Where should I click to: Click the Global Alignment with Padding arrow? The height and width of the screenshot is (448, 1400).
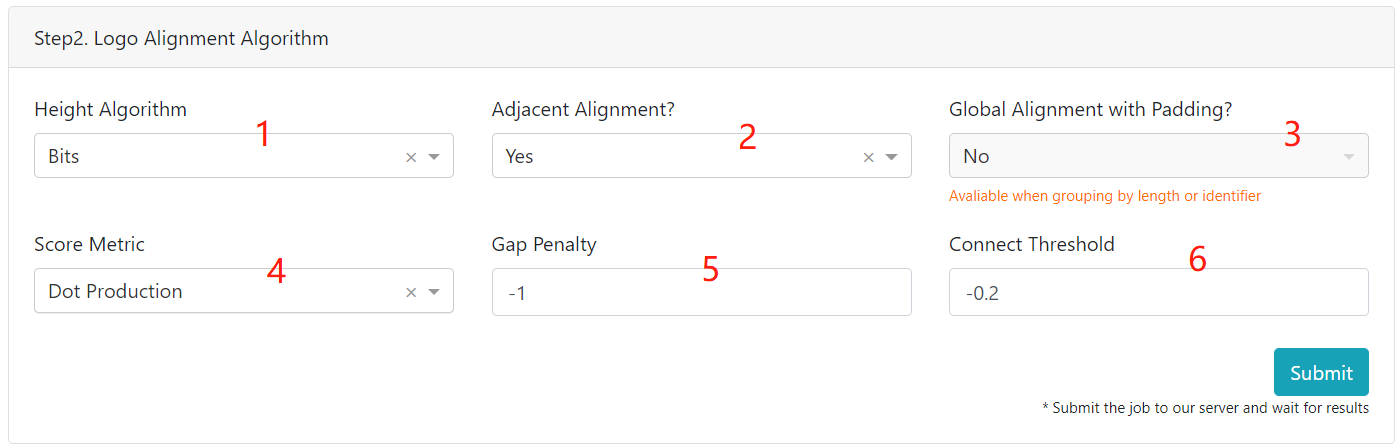tap(1349, 157)
